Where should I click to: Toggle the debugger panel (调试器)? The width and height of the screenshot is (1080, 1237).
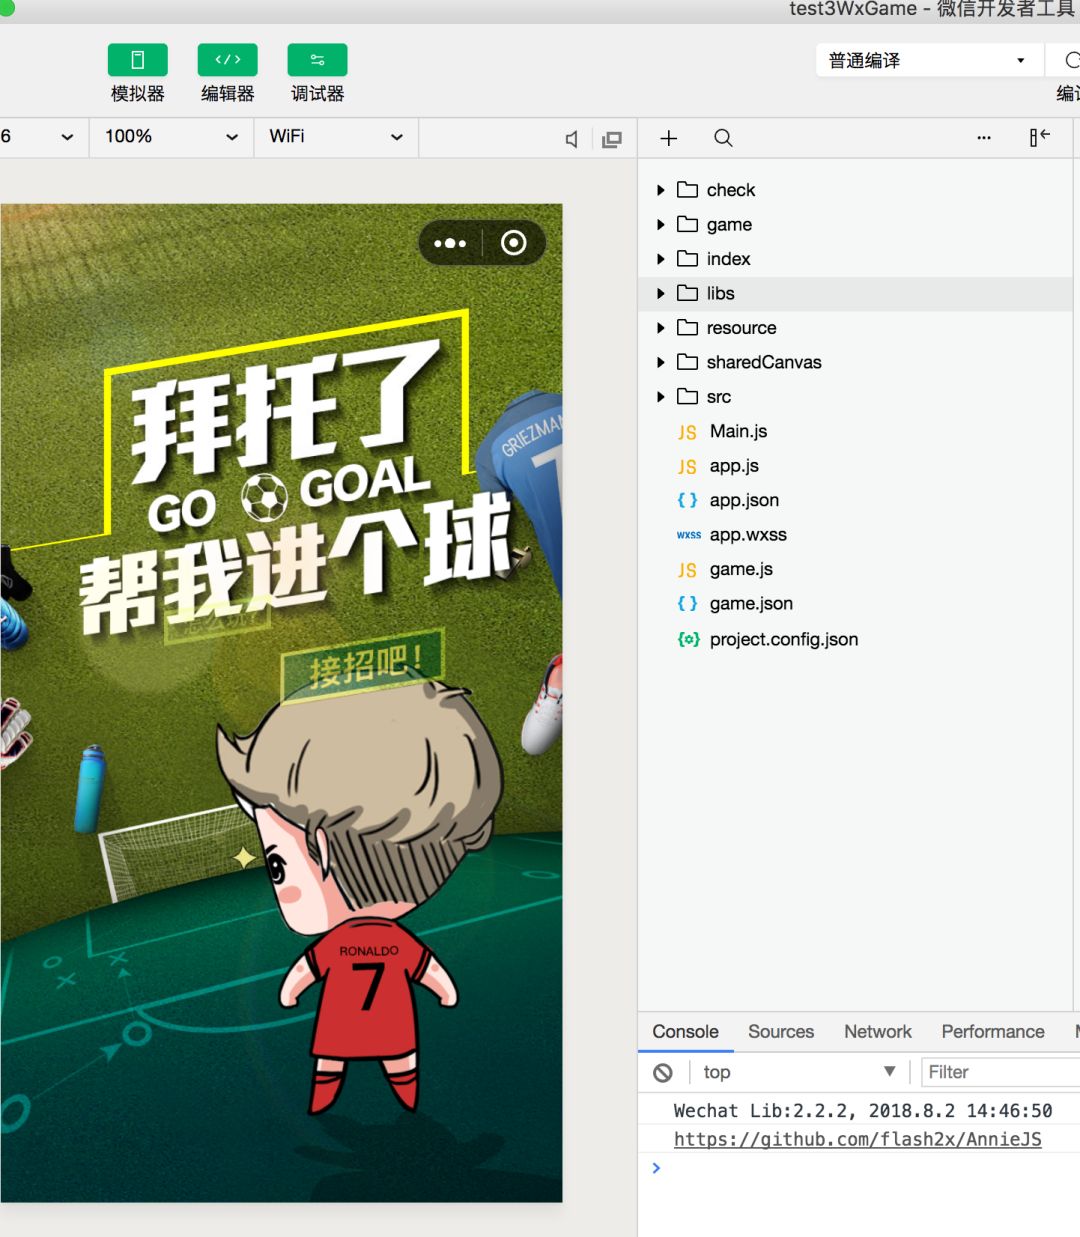point(318,60)
